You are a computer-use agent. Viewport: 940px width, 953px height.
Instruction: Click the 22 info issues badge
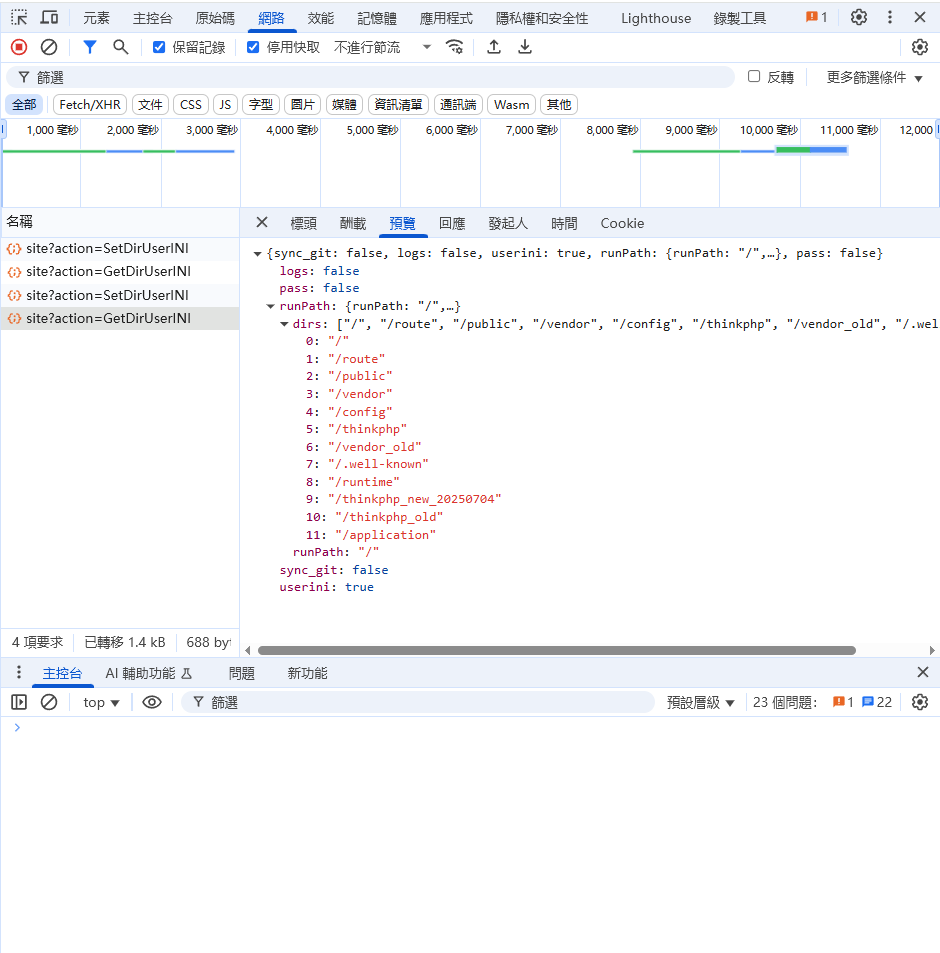(877, 703)
